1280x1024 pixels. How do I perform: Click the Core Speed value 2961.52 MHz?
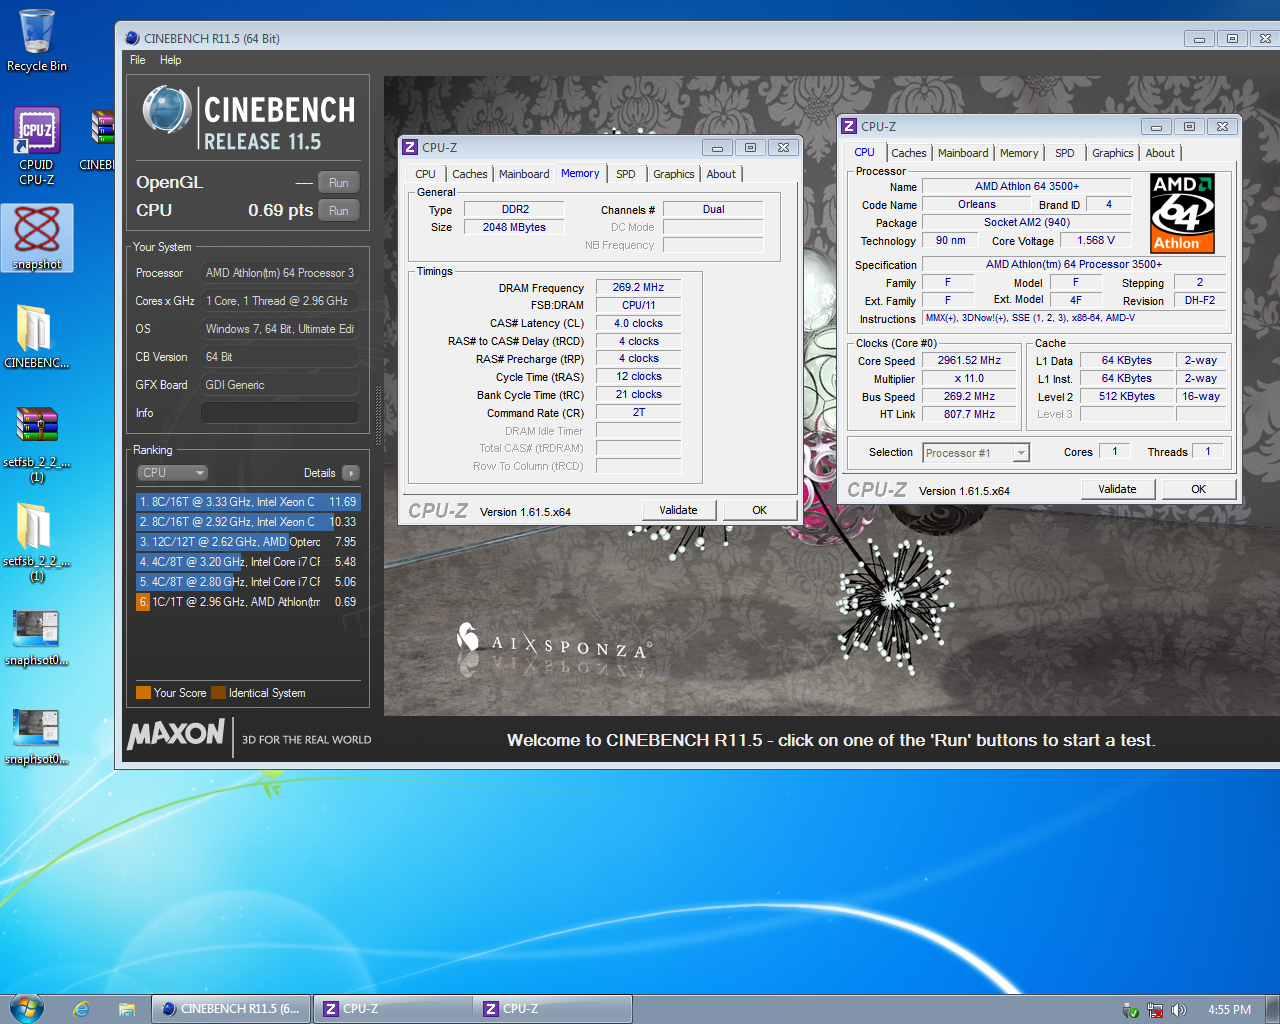(x=969, y=360)
